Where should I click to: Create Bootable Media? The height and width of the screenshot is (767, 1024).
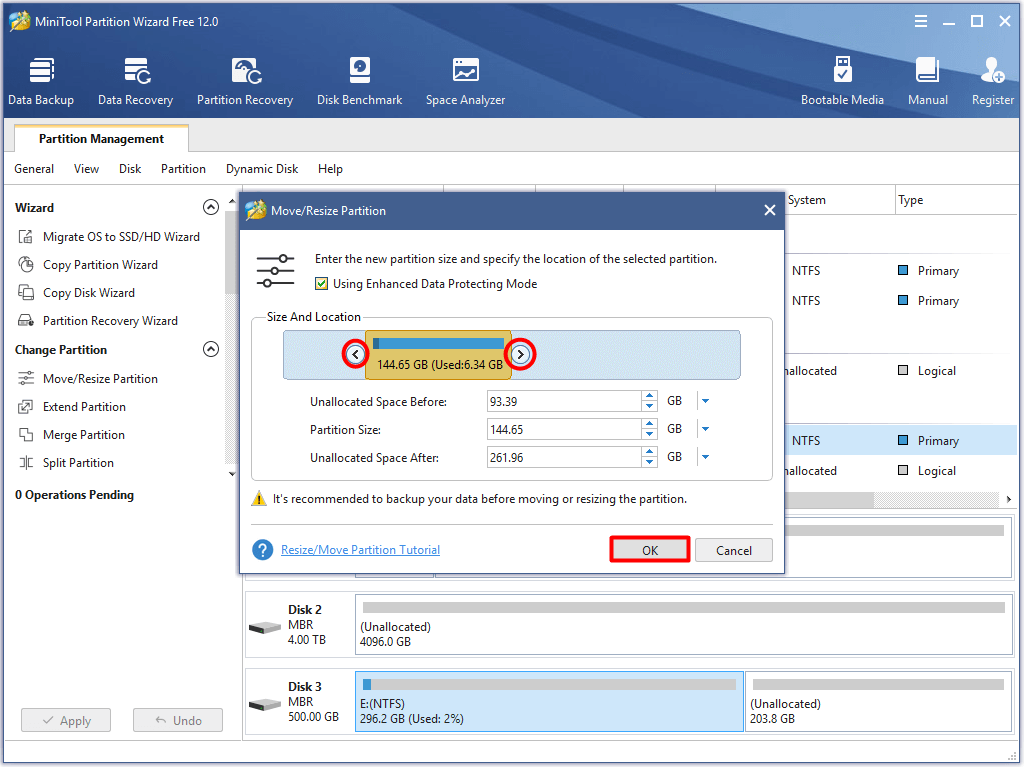point(842,82)
